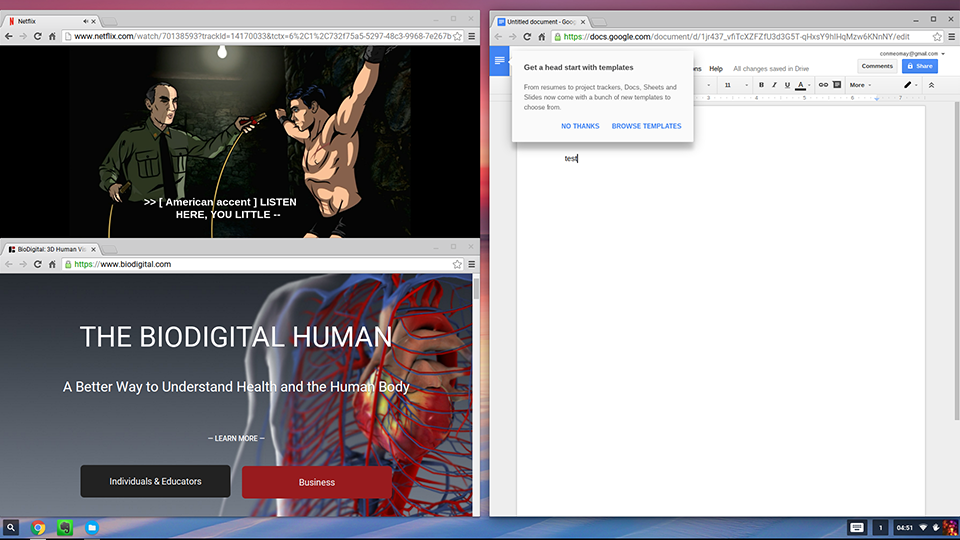Reload the Google Docs page
This screenshot has height=540, width=960.
point(527,37)
